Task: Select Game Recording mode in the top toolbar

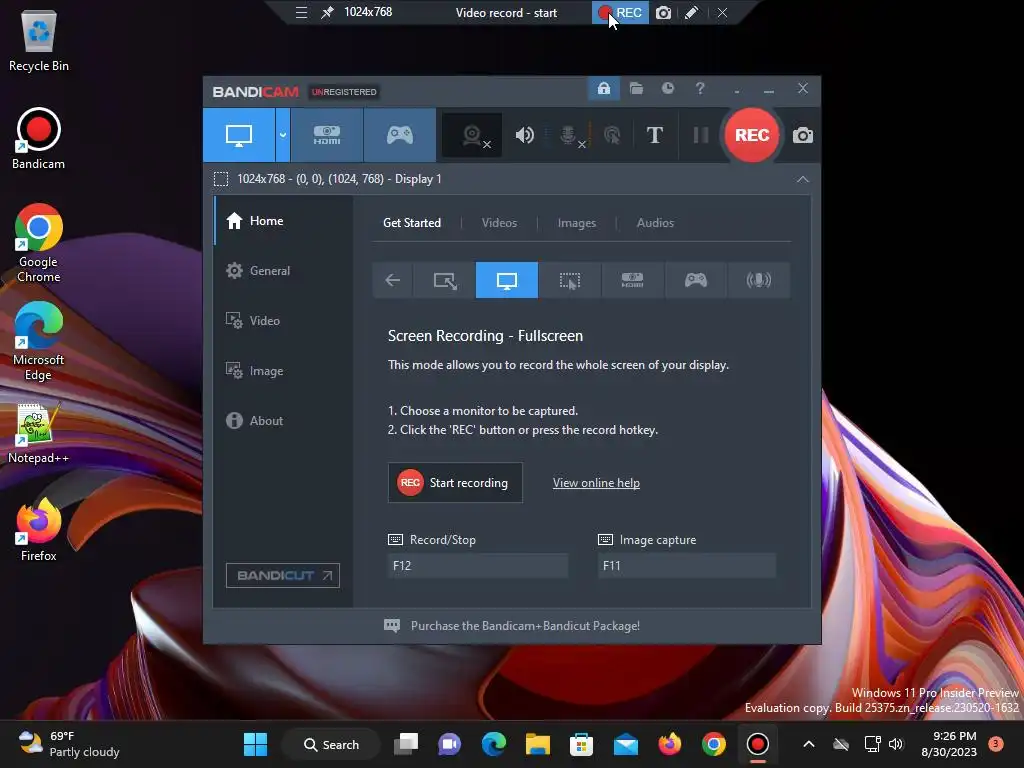Action: [x=400, y=135]
